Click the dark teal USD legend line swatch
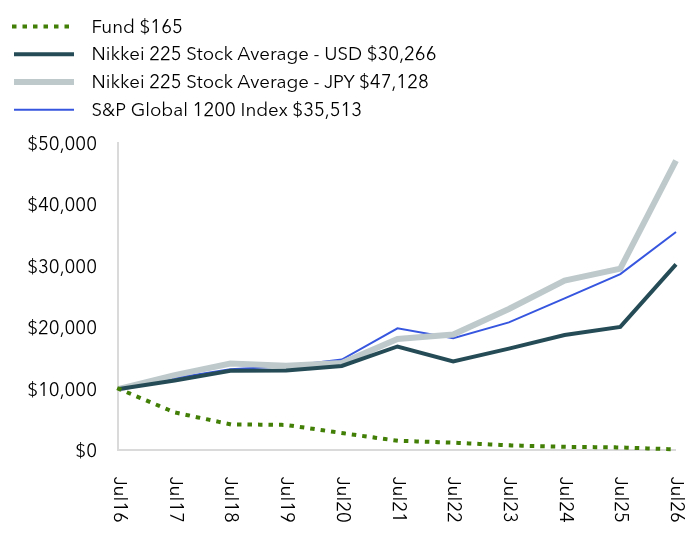Viewport: 696px width, 552px height. [x=44, y=54]
